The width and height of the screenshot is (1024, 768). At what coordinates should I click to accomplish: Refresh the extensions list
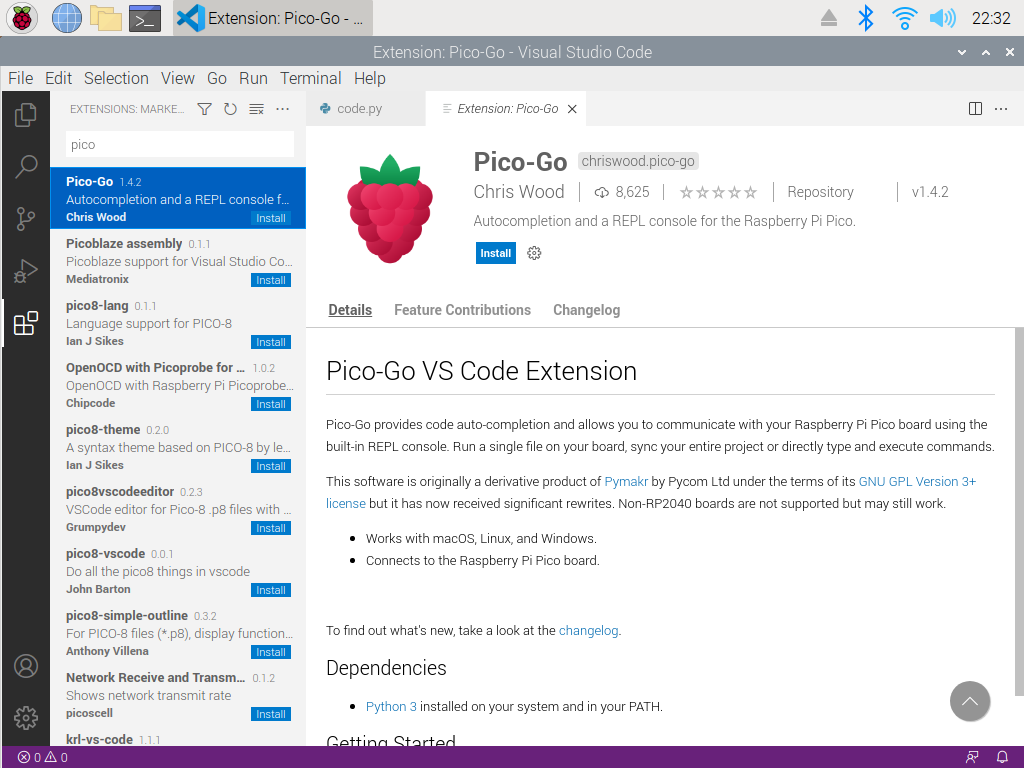(230, 109)
